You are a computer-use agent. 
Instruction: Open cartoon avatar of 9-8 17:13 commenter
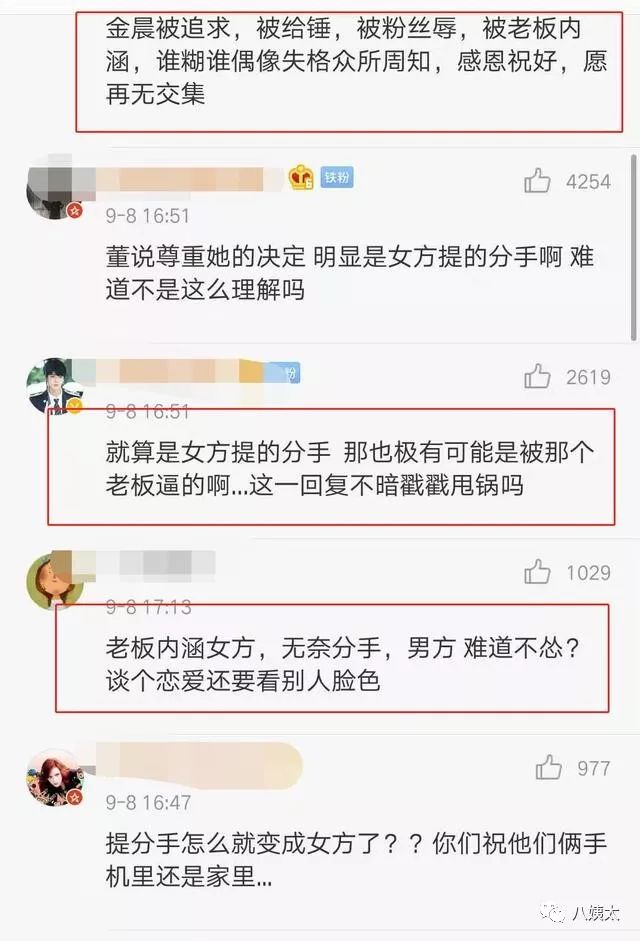pos(54,581)
